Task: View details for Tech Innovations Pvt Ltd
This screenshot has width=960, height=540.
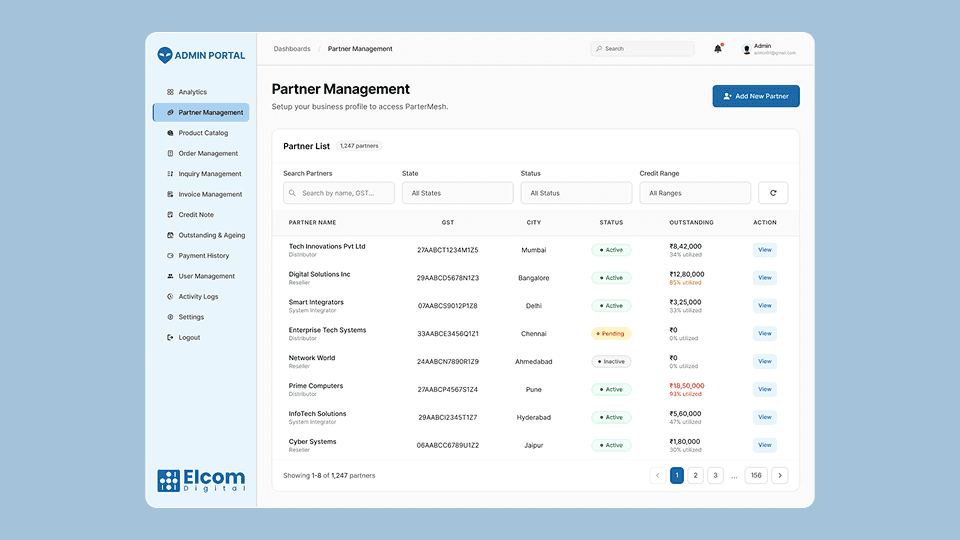Action: point(764,250)
